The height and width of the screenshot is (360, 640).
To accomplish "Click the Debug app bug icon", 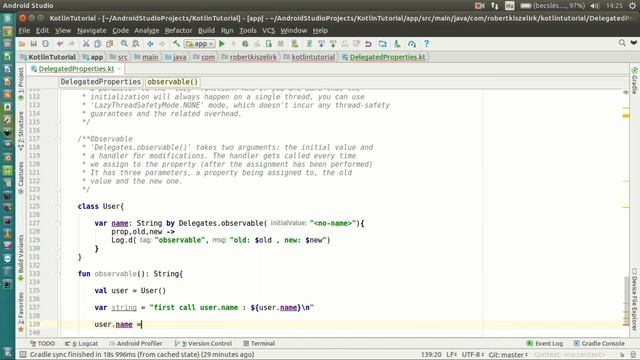I will click(x=245, y=44).
